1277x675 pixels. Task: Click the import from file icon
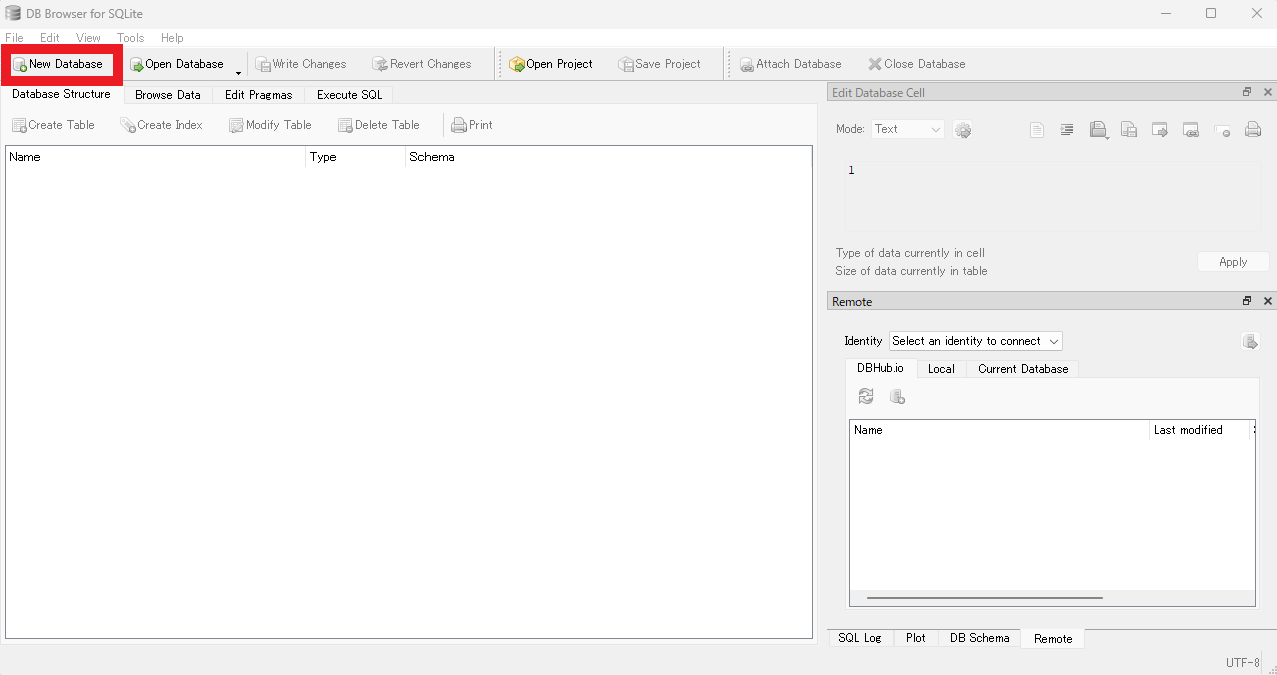point(1098,130)
